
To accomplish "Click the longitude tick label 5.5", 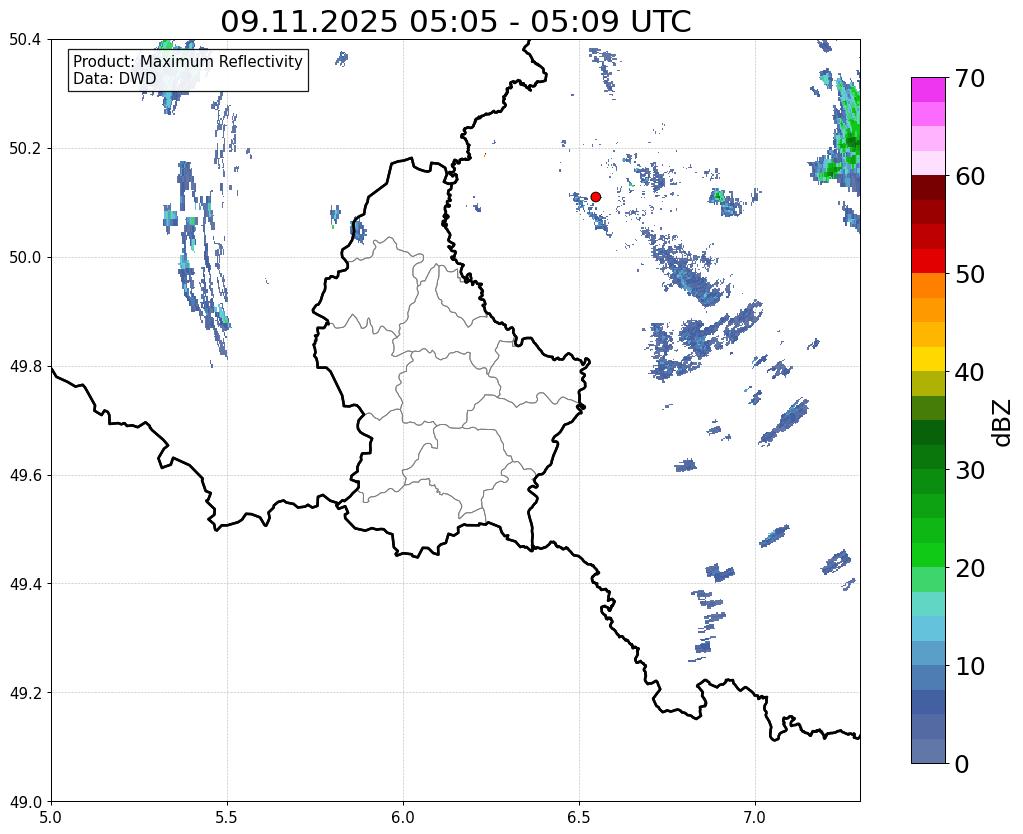I will point(227,818).
